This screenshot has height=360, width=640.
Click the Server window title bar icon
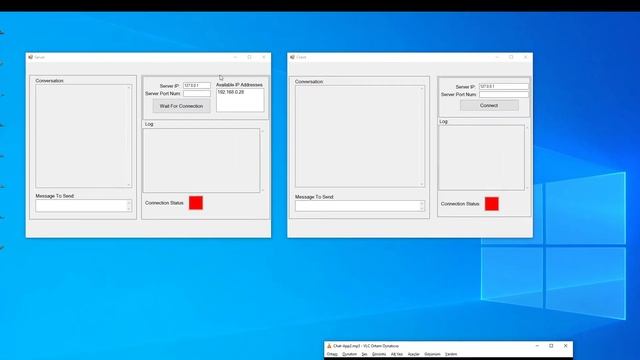coord(31,57)
